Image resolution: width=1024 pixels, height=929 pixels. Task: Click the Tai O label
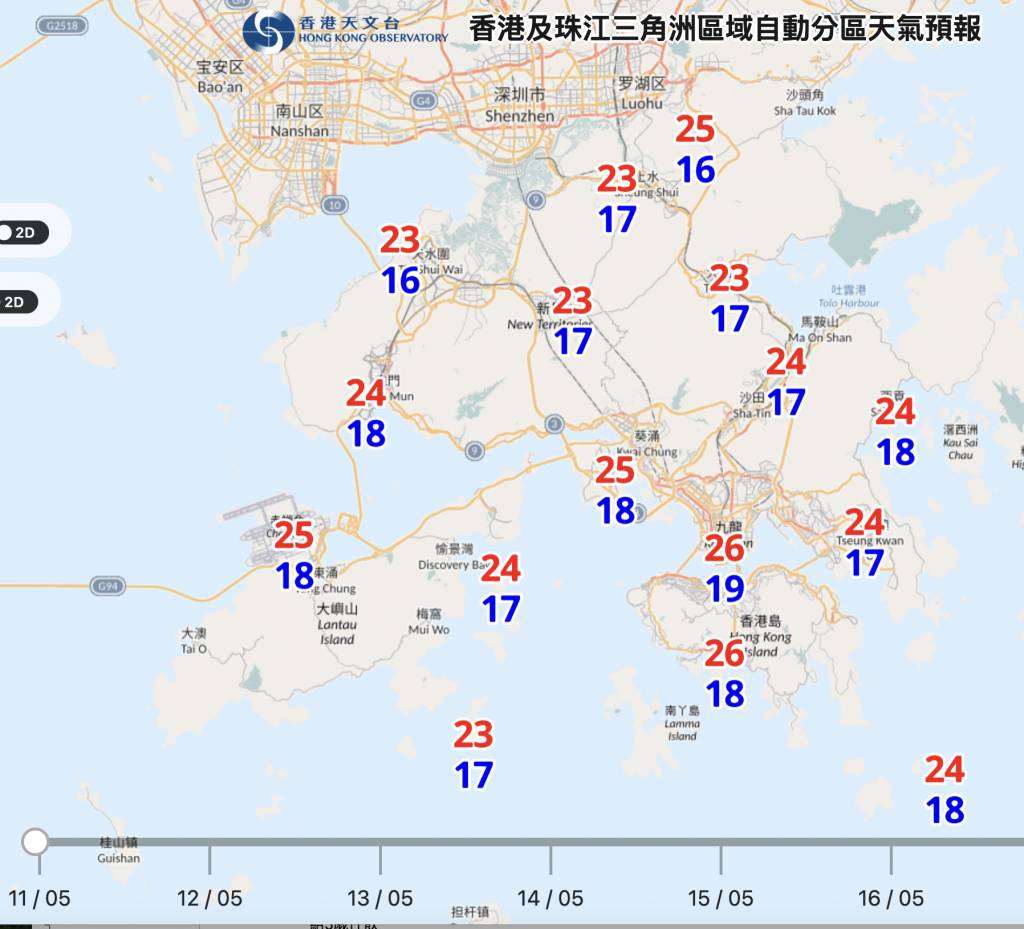click(x=194, y=641)
